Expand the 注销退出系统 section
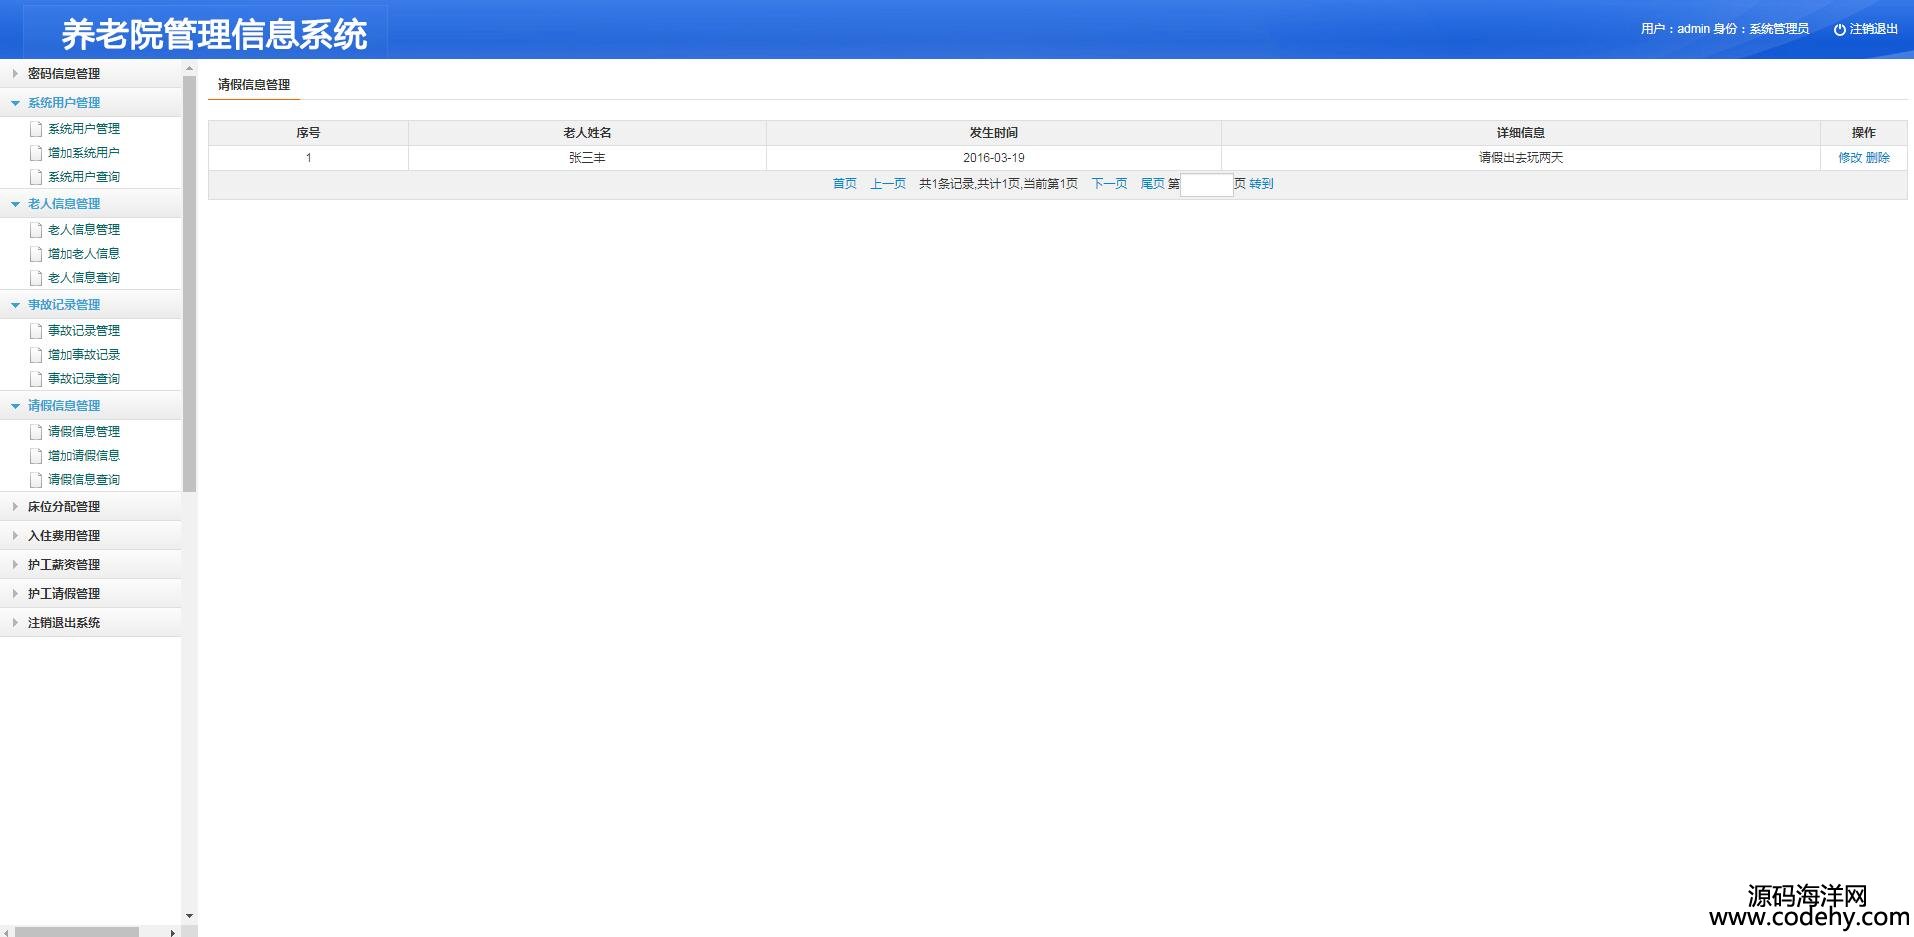This screenshot has height=937, width=1914. pos(90,623)
